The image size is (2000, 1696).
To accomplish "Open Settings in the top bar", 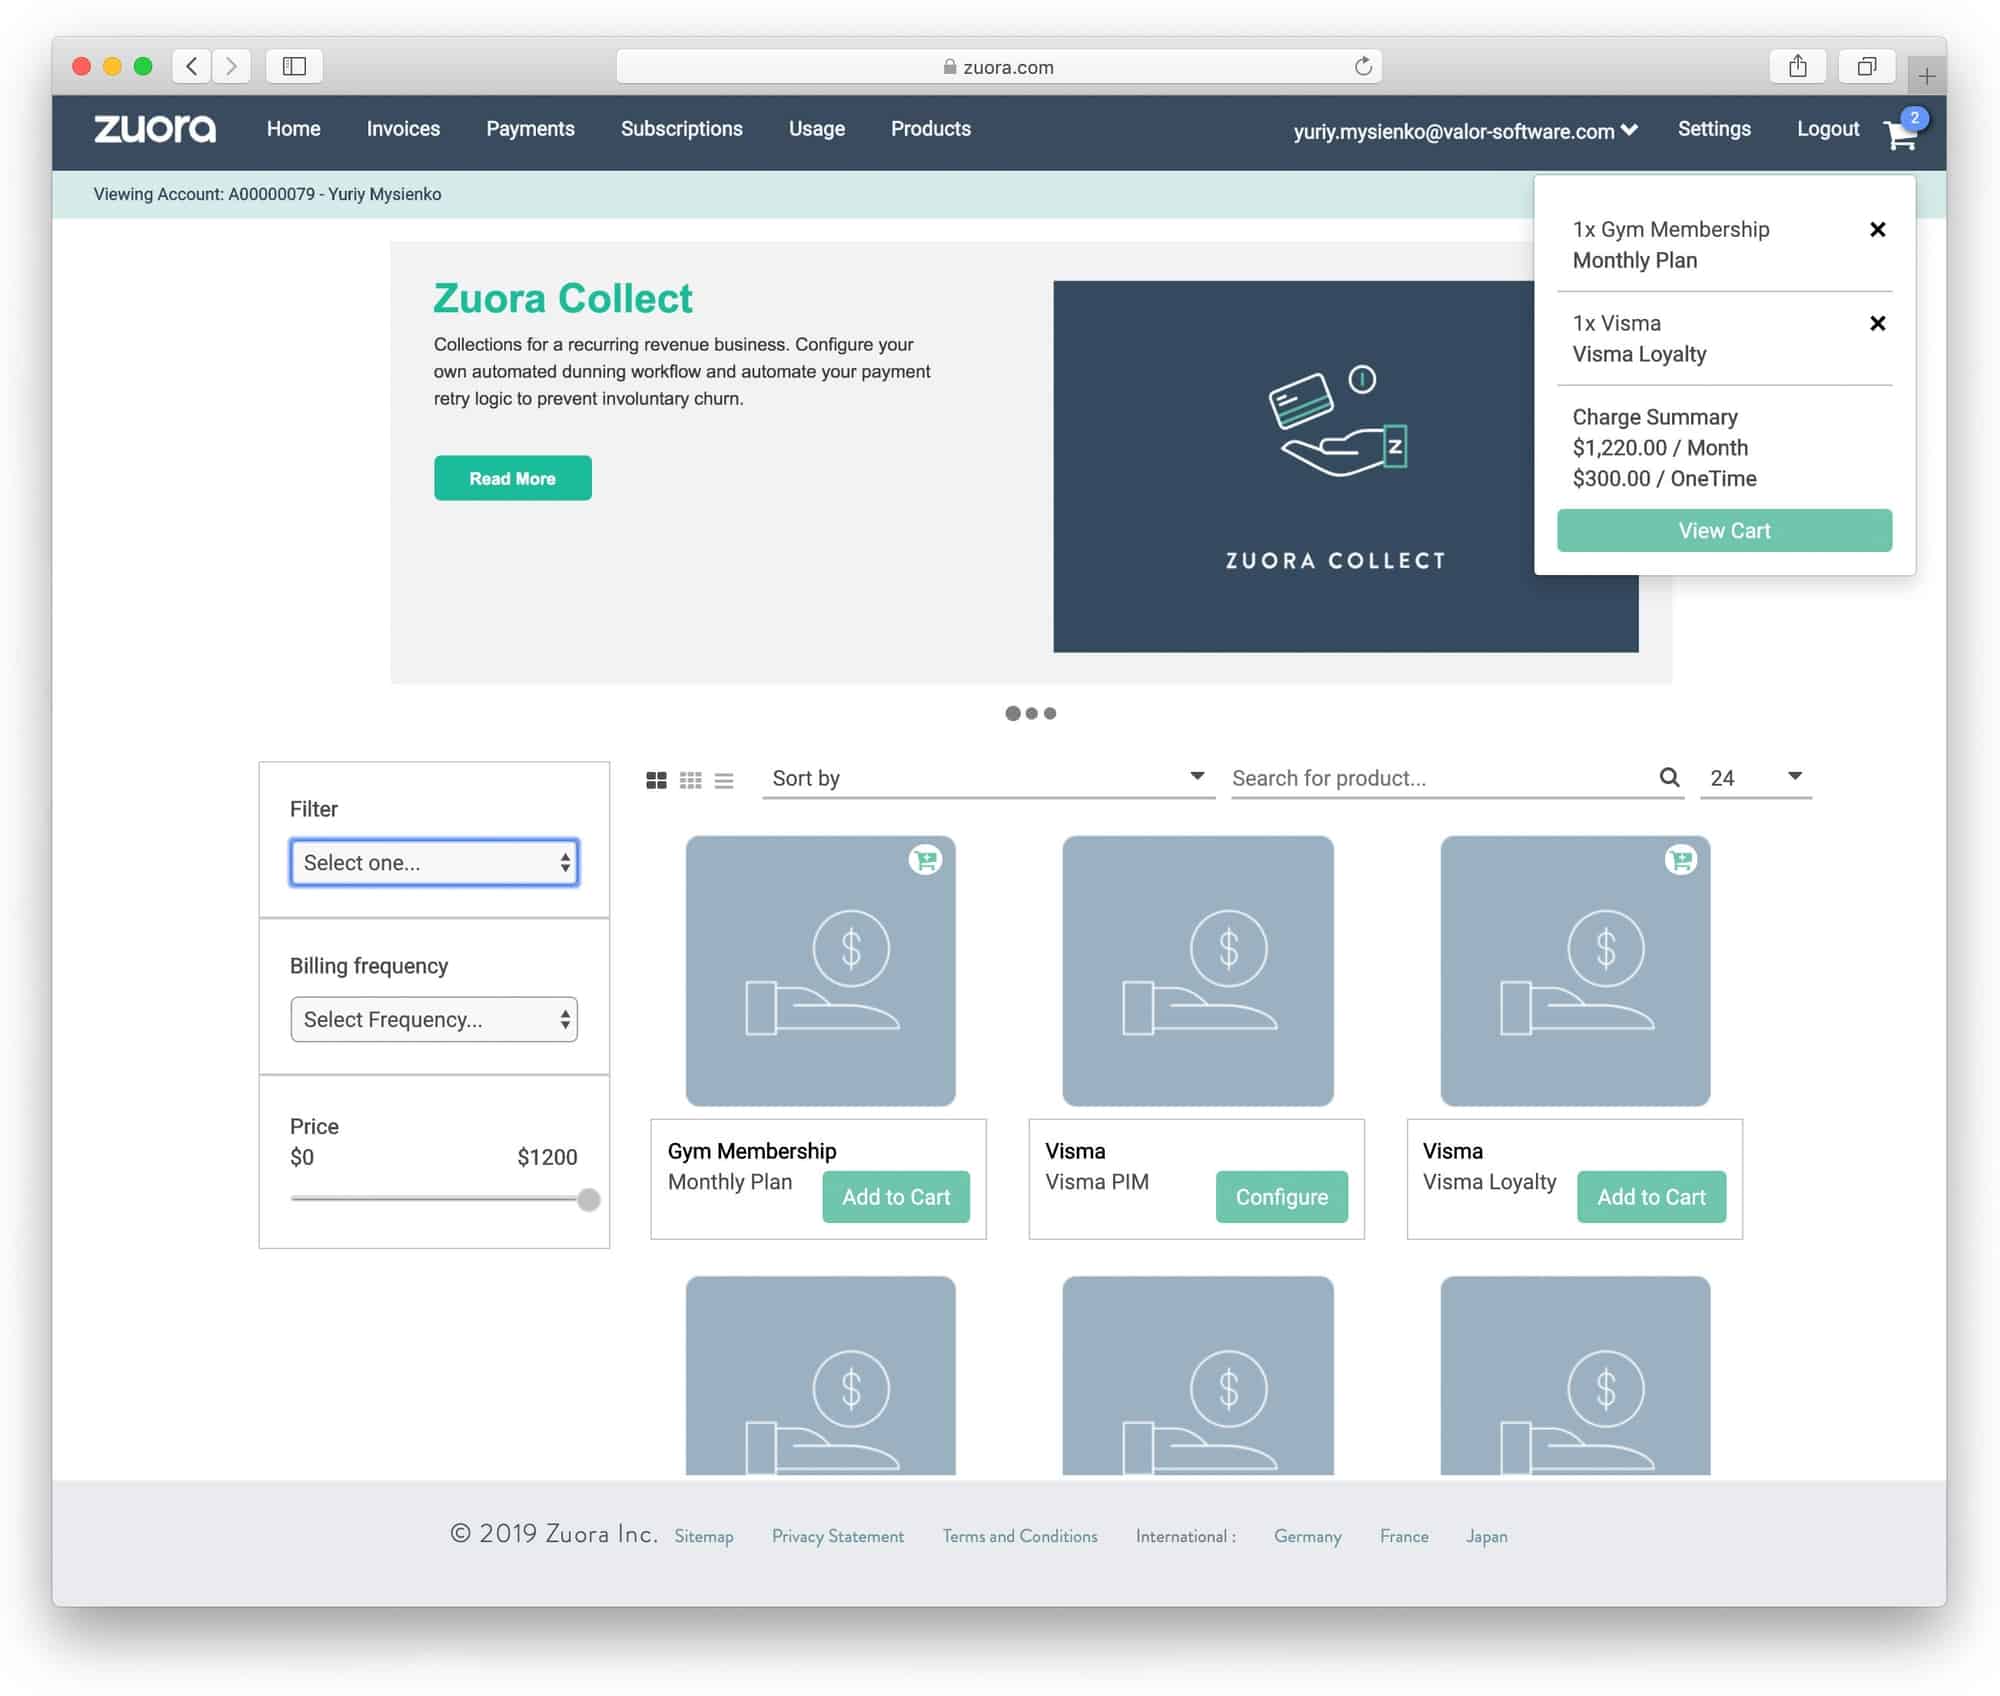I will pyautogui.click(x=1714, y=129).
